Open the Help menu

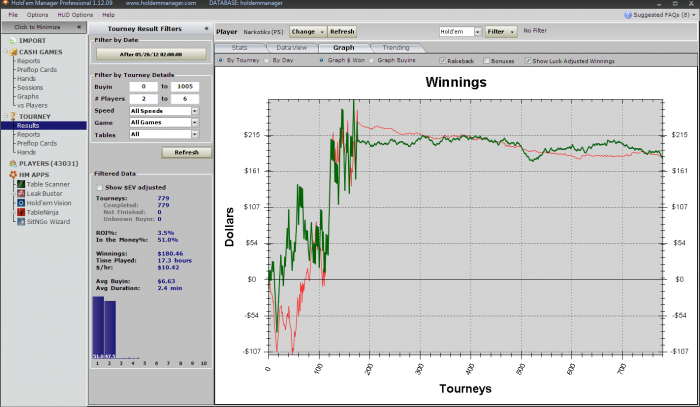coord(108,15)
